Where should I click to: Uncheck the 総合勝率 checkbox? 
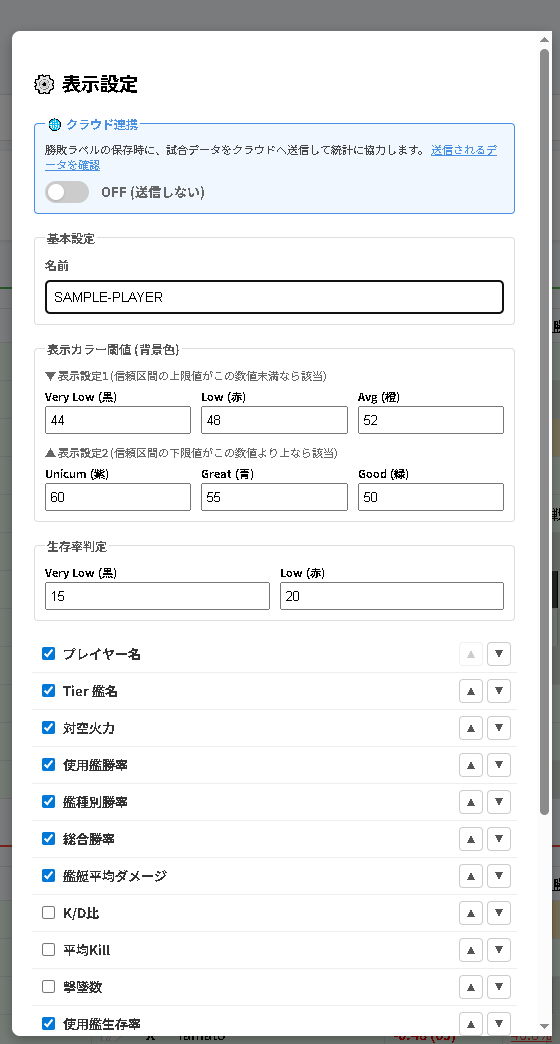(x=48, y=838)
